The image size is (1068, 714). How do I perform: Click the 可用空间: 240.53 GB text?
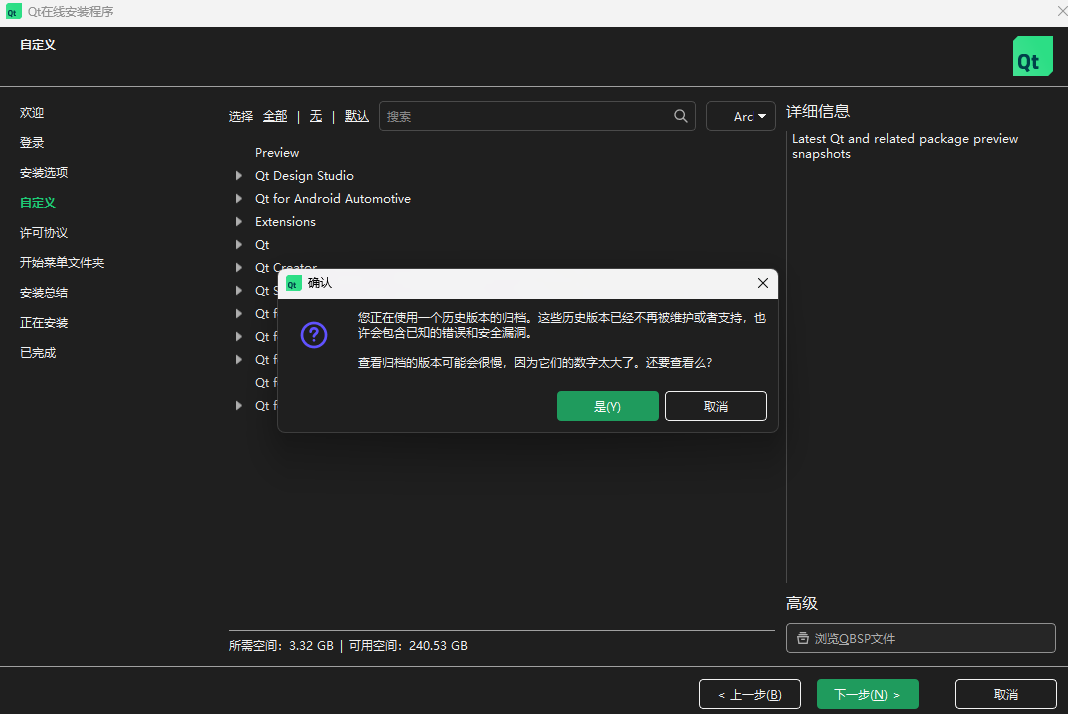[408, 646]
